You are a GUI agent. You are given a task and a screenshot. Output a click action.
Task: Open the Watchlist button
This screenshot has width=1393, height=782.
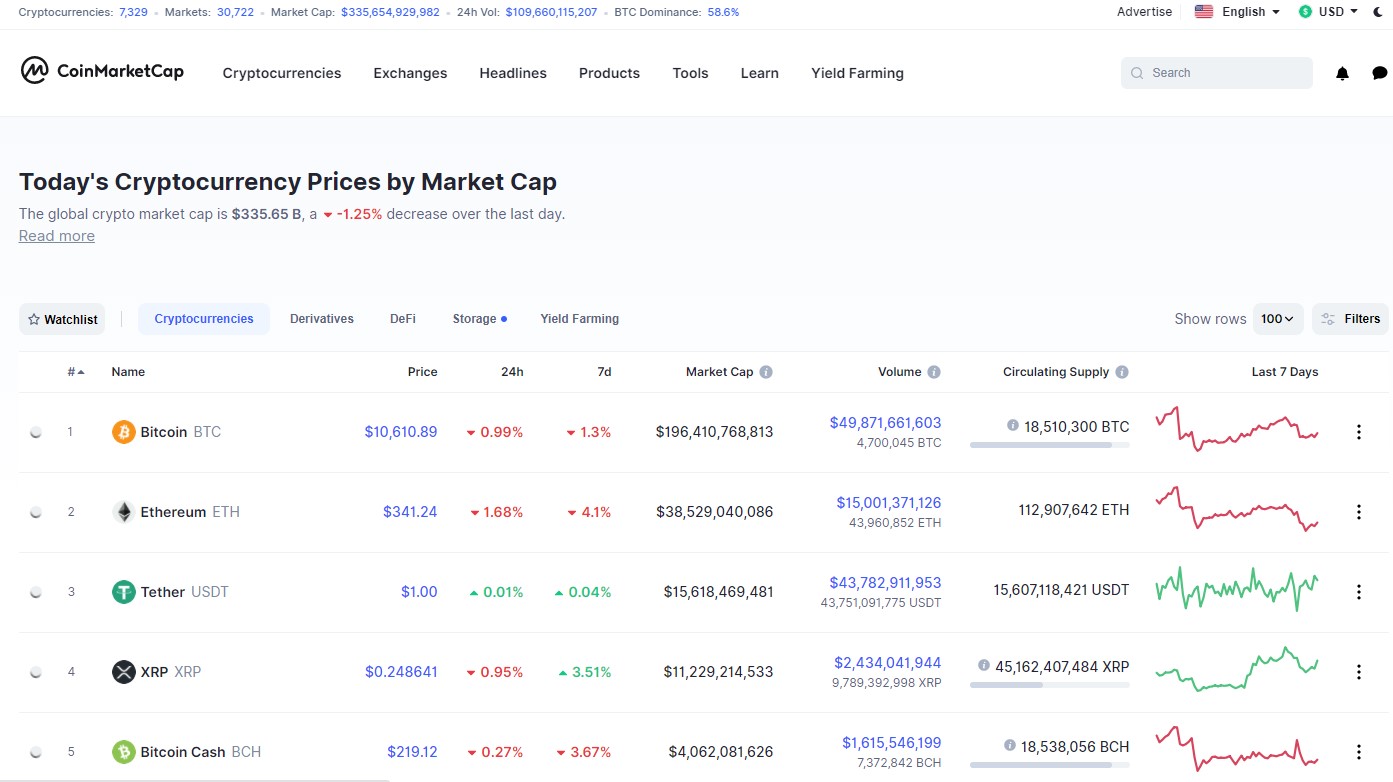point(62,319)
